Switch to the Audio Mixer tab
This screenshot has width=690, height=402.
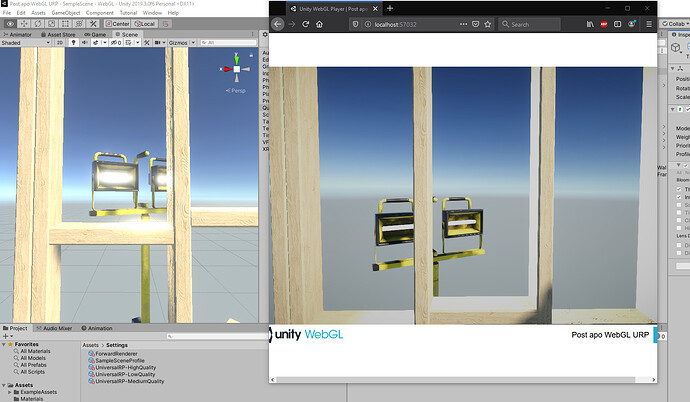pos(54,328)
